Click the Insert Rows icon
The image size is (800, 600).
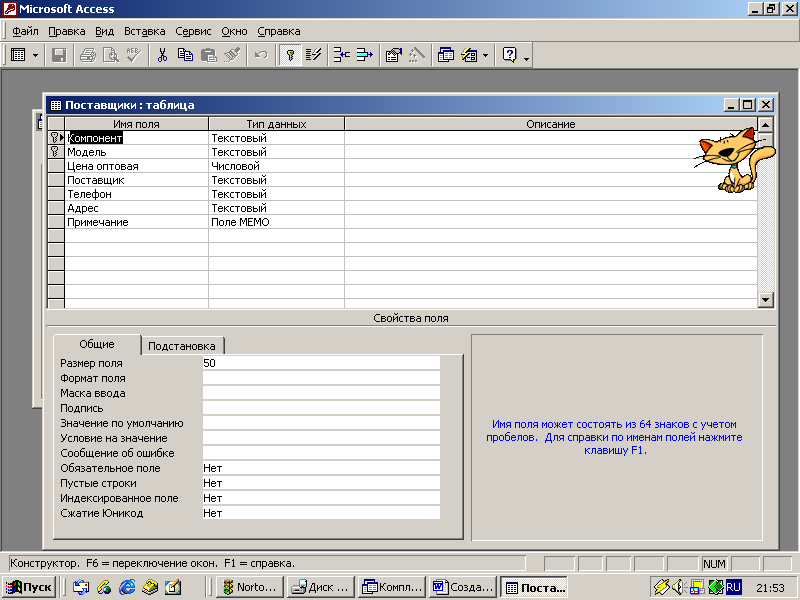click(x=341, y=55)
